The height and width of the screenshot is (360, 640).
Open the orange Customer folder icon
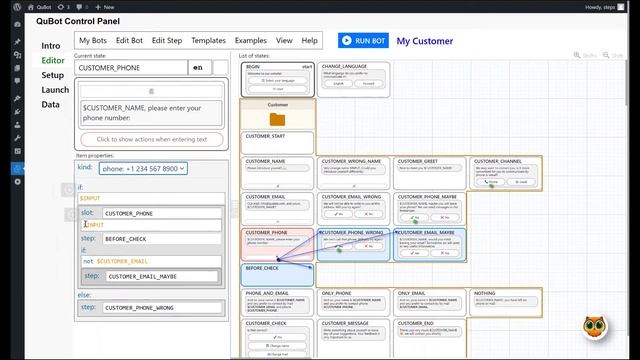click(x=278, y=120)
